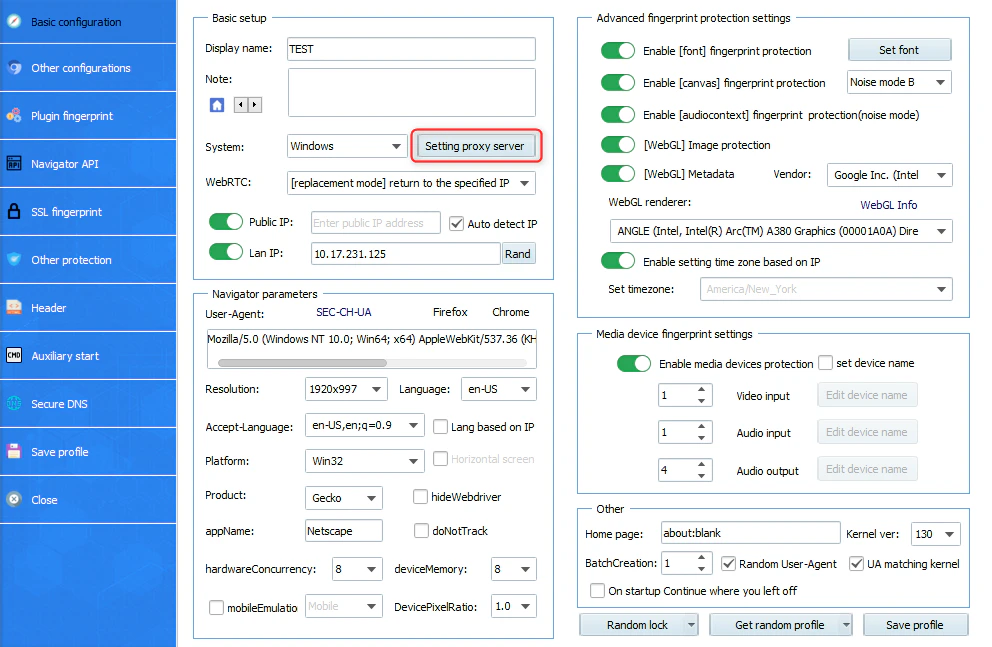Open the System dropdown showing Windows
The image size is (992, 647).
click(x=347, y=146)
